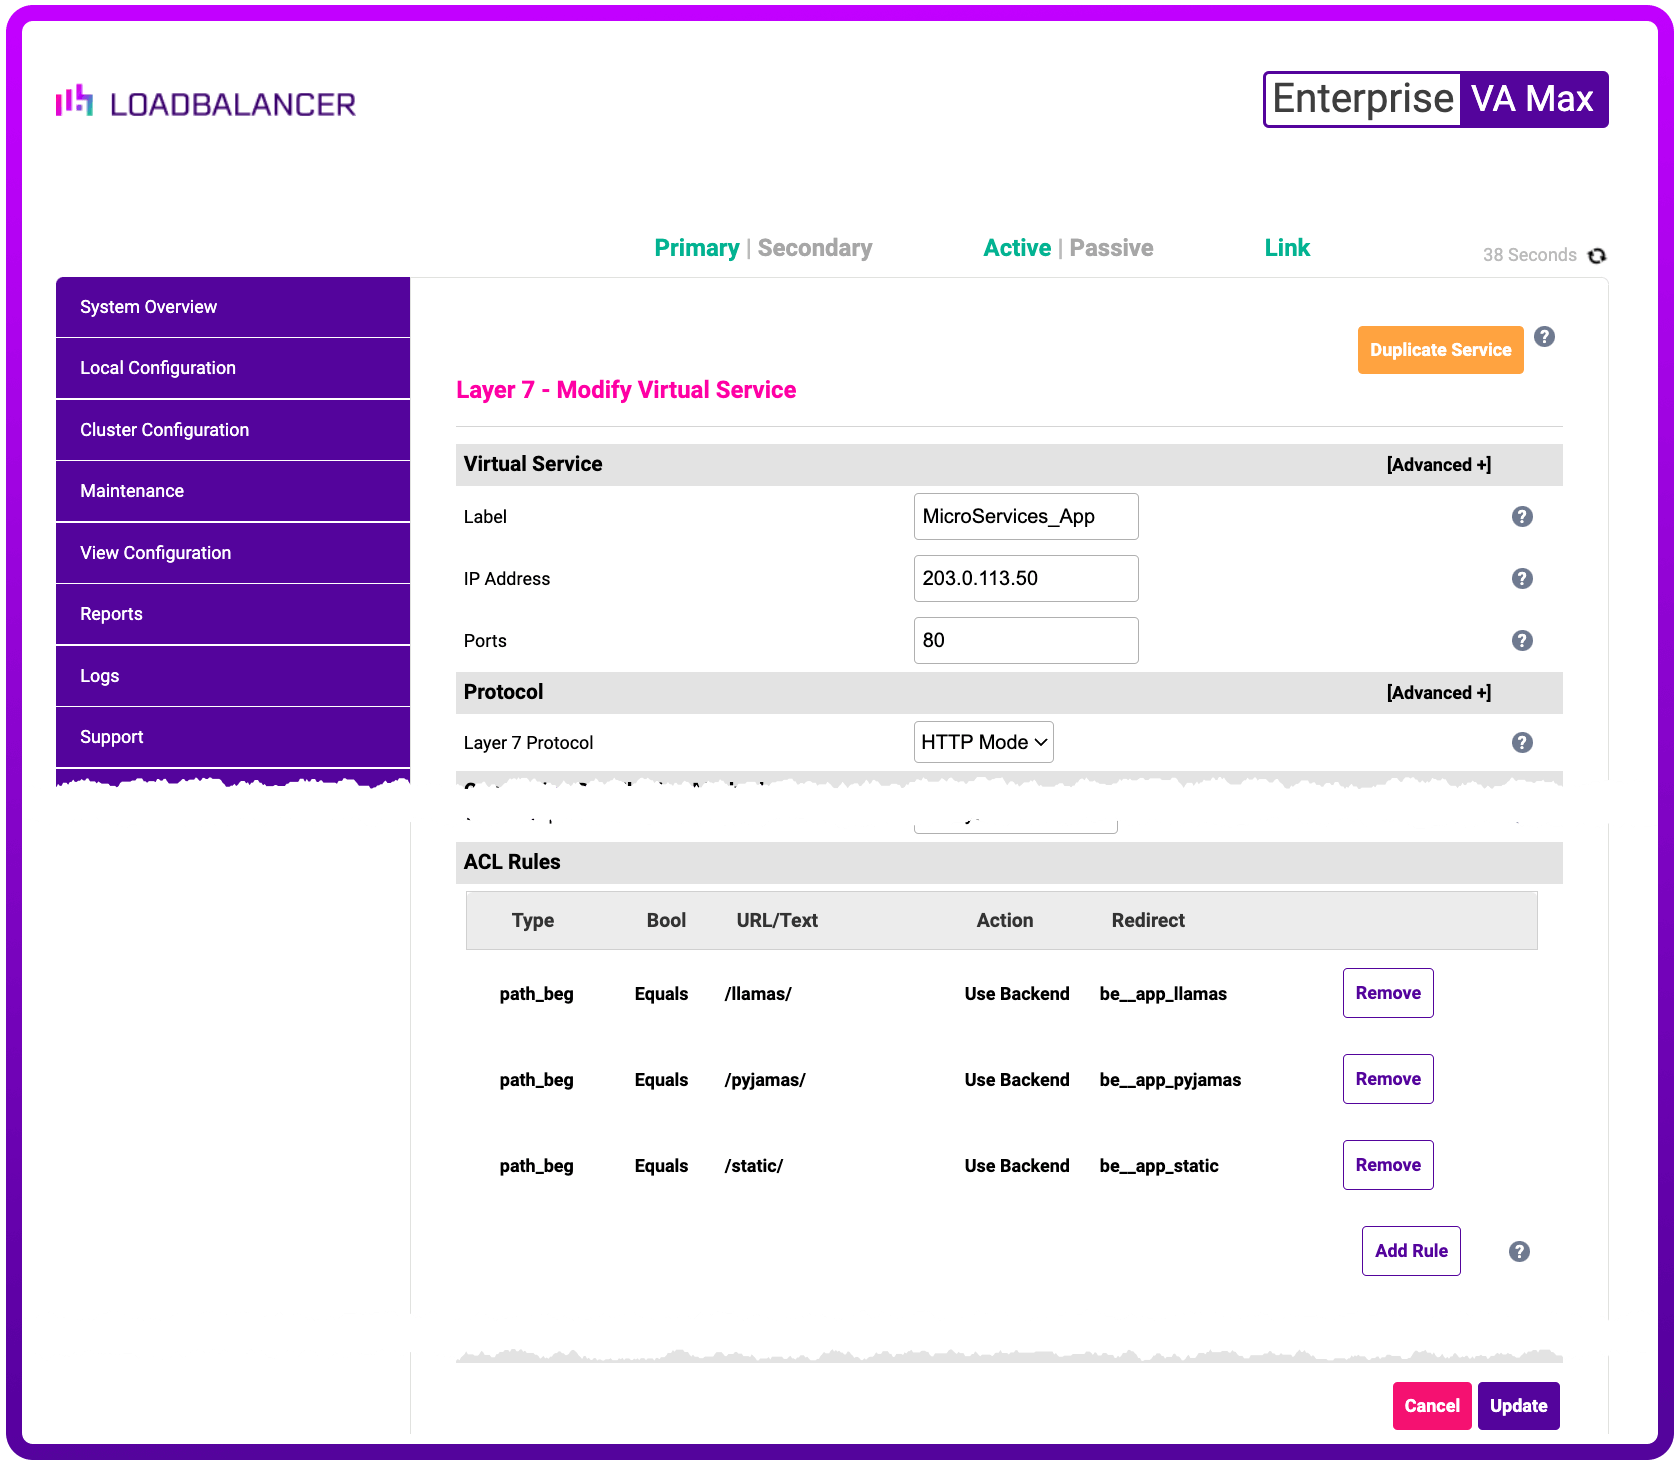Open the Layer 7 Protocol dropdown

pyautogui.click(x=983, y=742)
